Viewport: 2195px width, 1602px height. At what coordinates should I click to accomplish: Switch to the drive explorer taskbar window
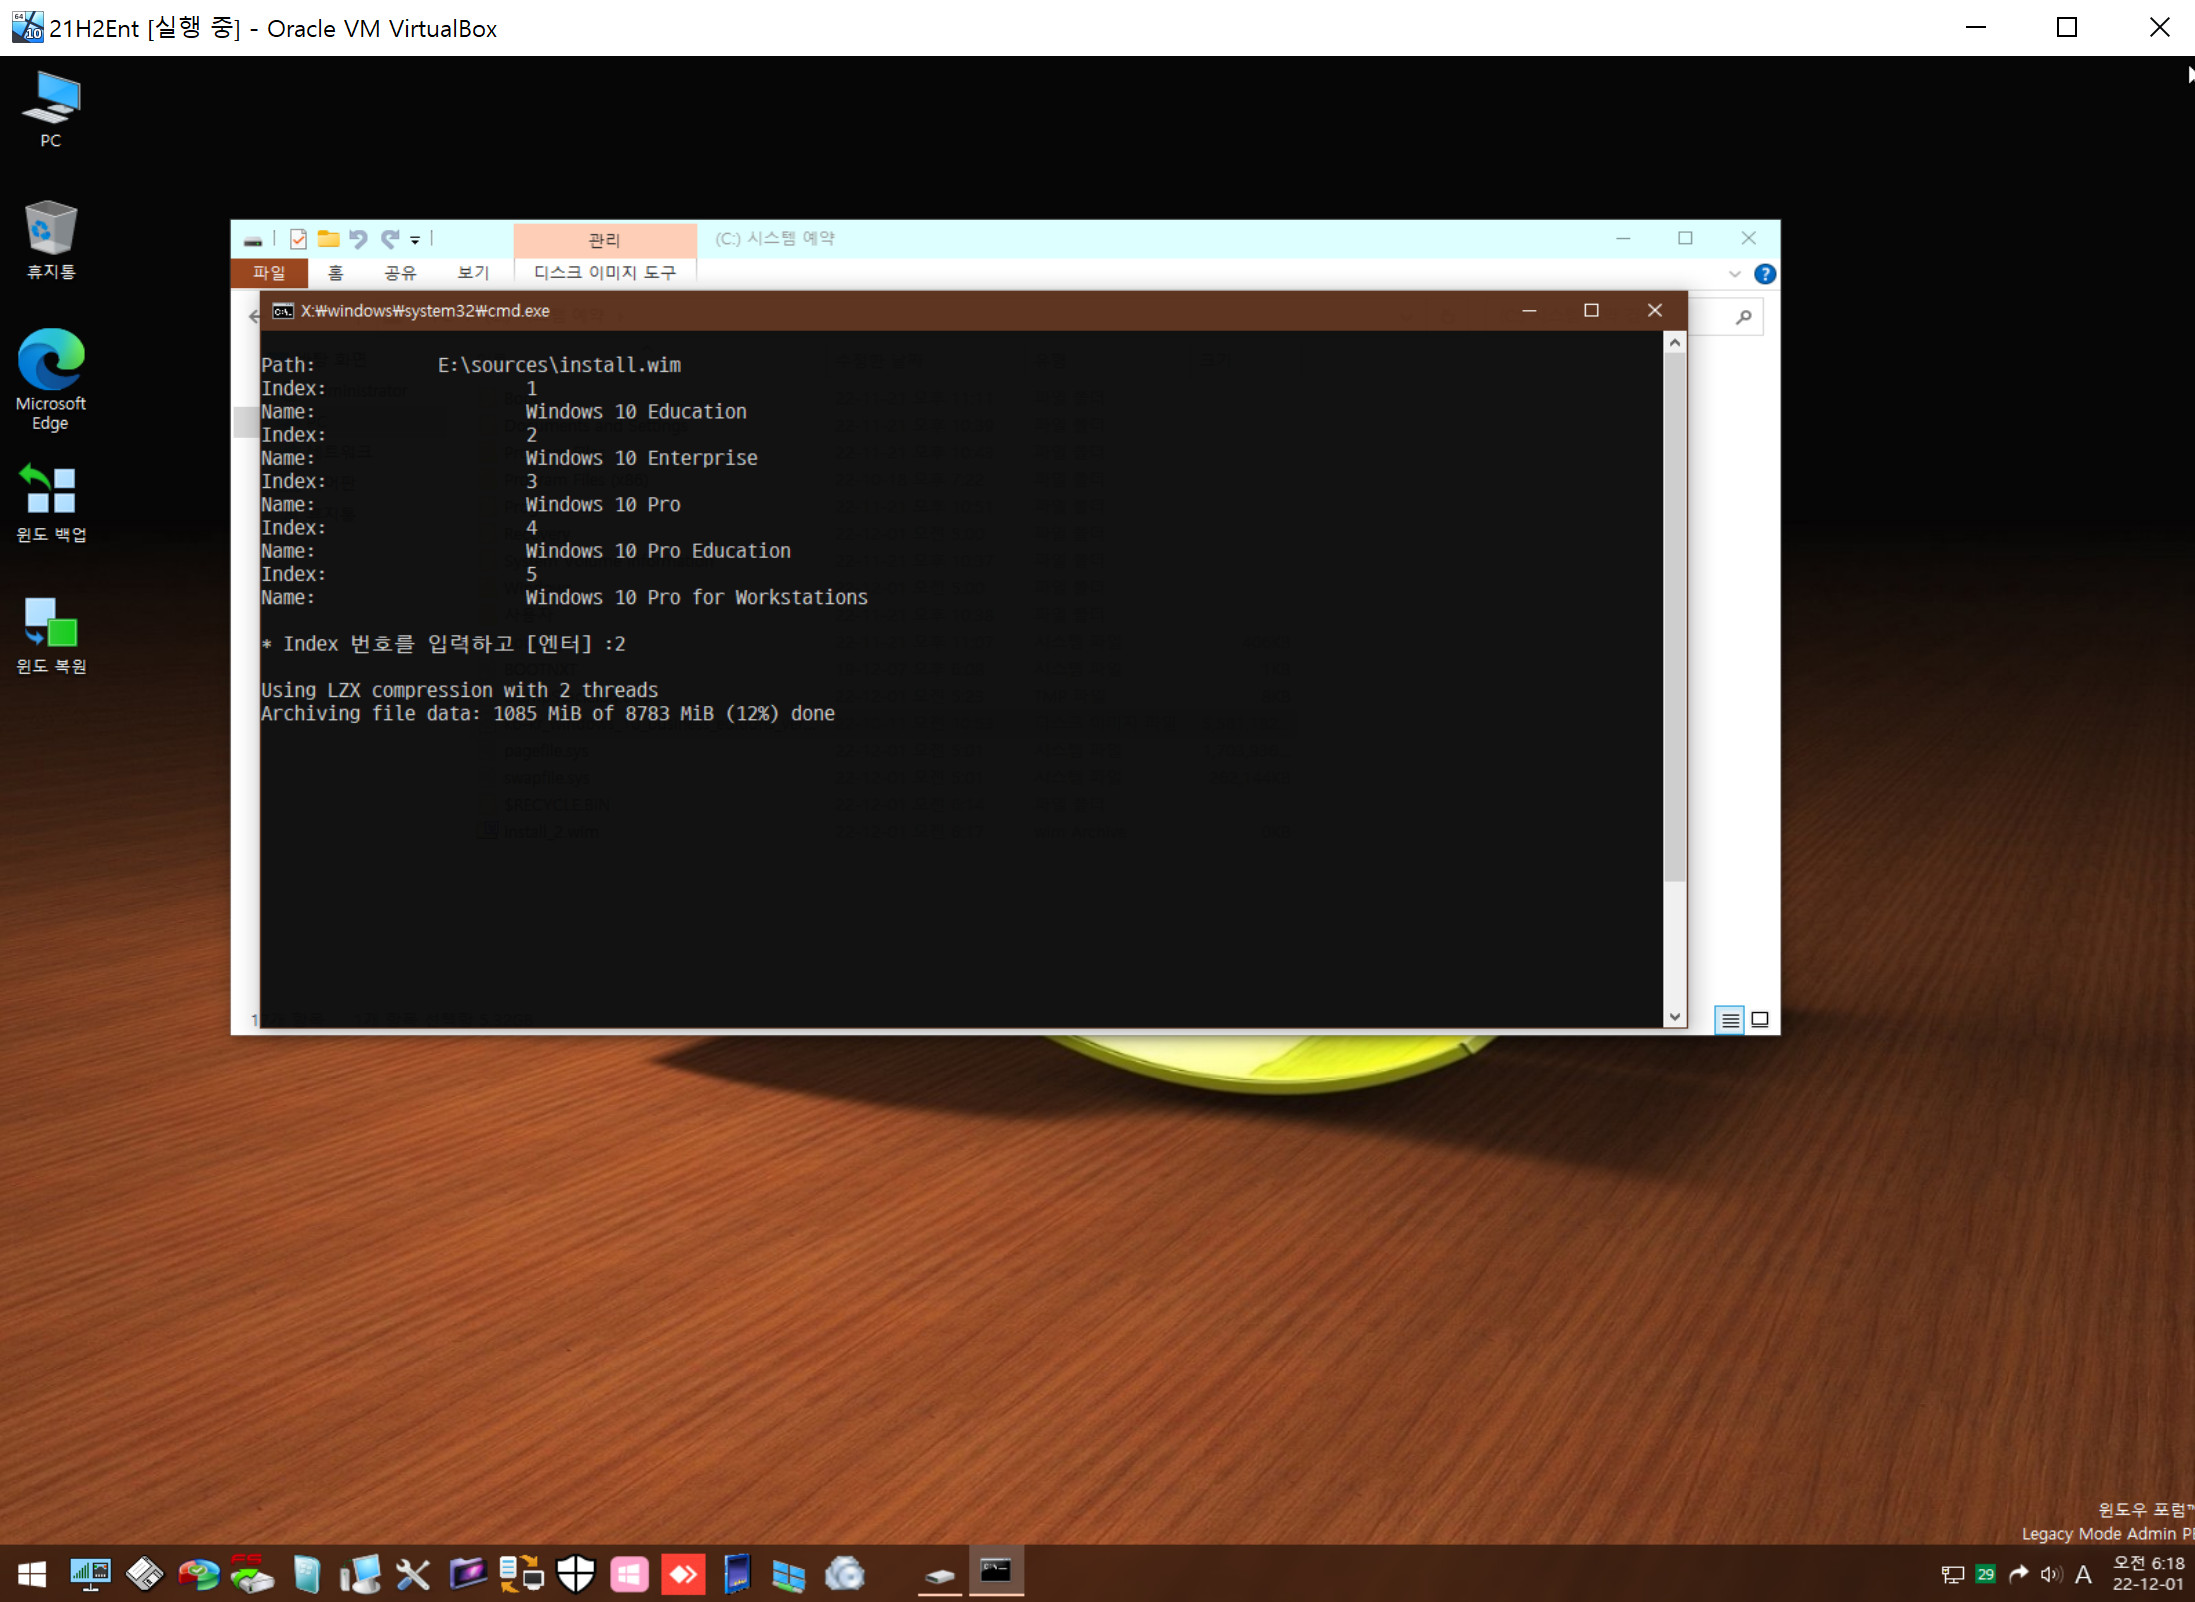tap(939, 1575)
